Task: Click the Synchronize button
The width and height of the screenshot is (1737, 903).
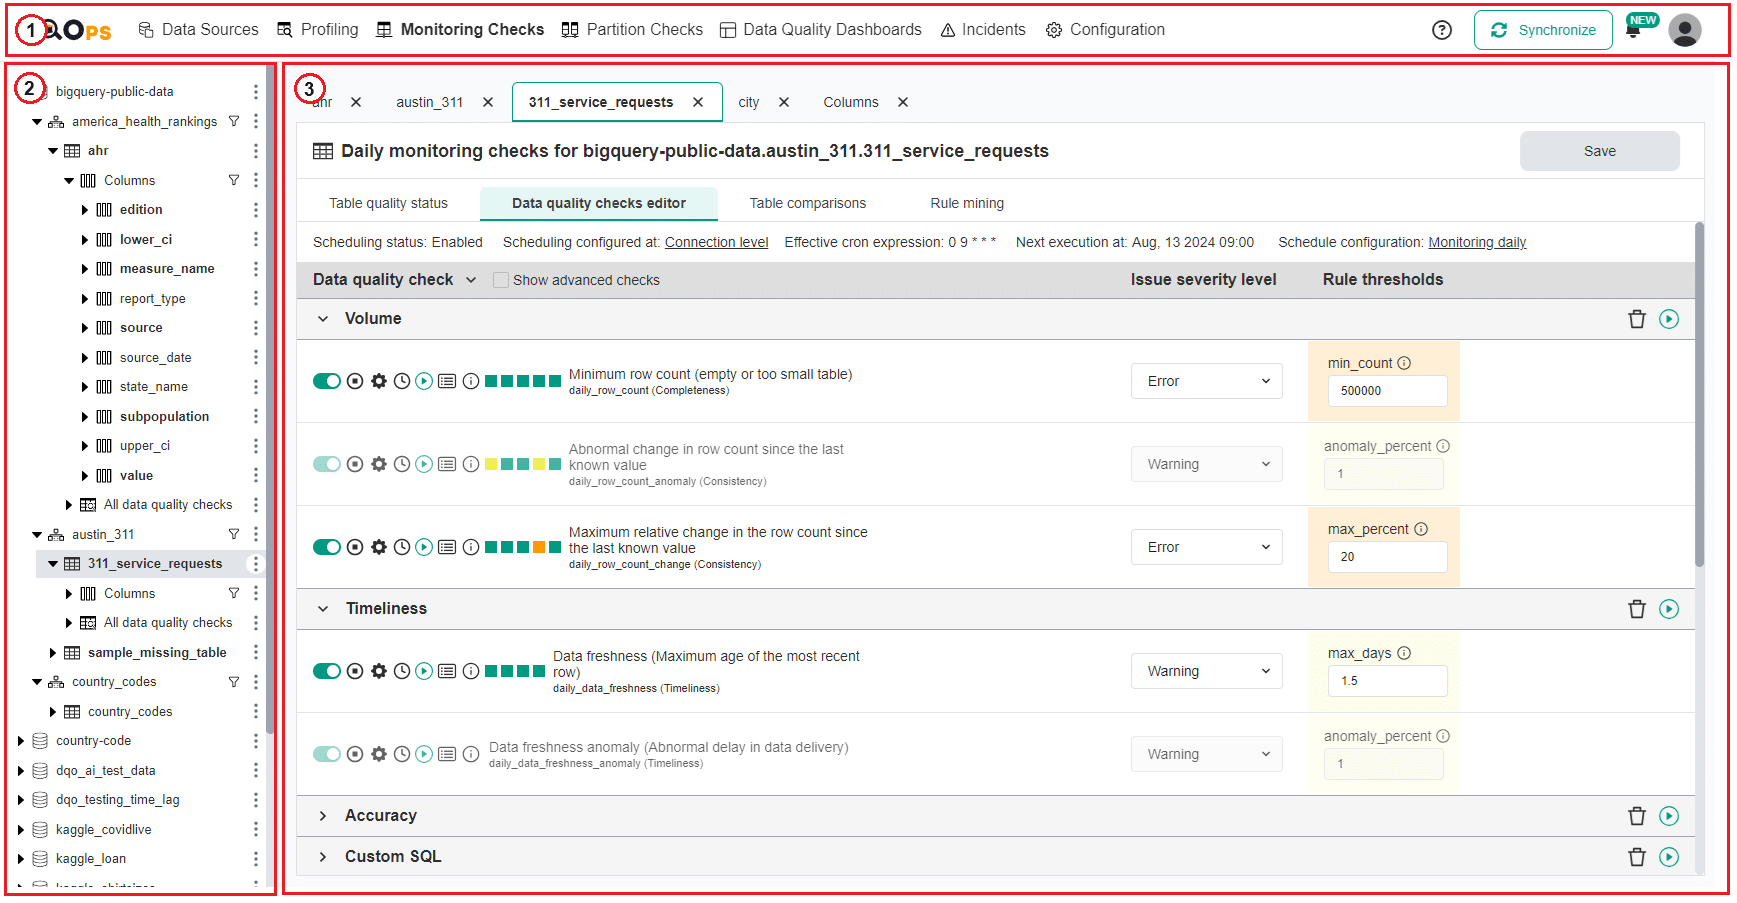Action: (1543, 30)
